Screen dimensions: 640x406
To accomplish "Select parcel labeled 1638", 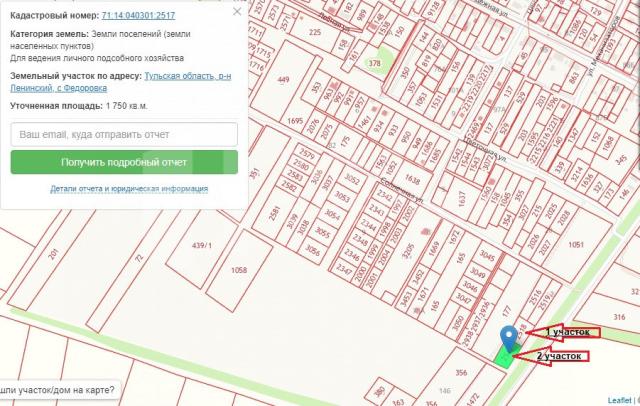I will pyautogui.click(x=412, y=180).
